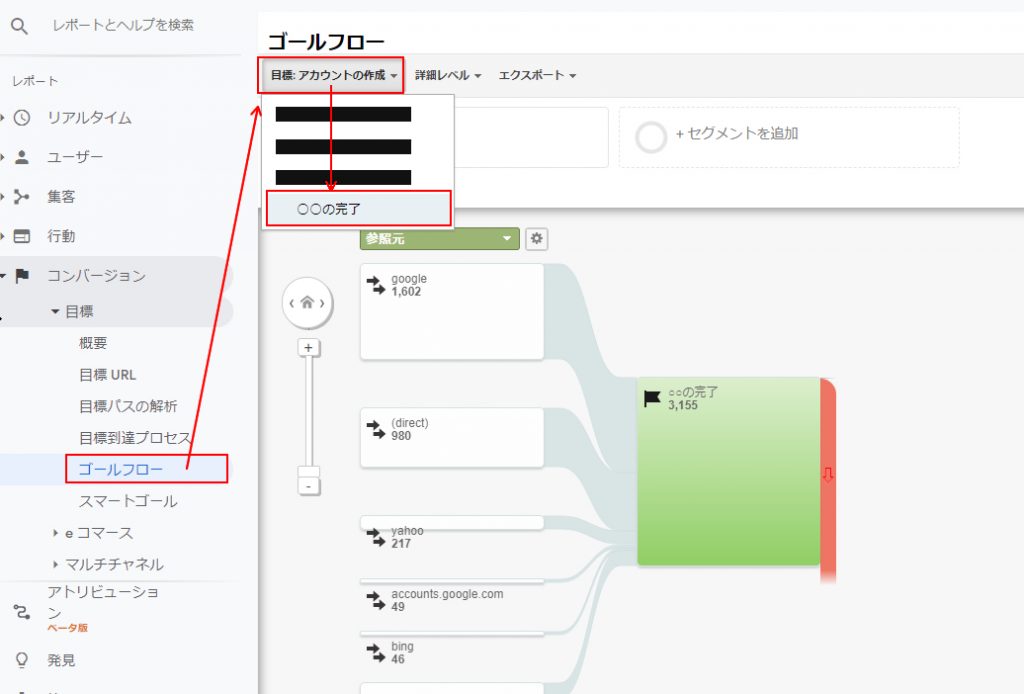Viewport: 1024px width, 694px height.
Task: Click the 行動 behavior icon
Action: click(22, 237)
